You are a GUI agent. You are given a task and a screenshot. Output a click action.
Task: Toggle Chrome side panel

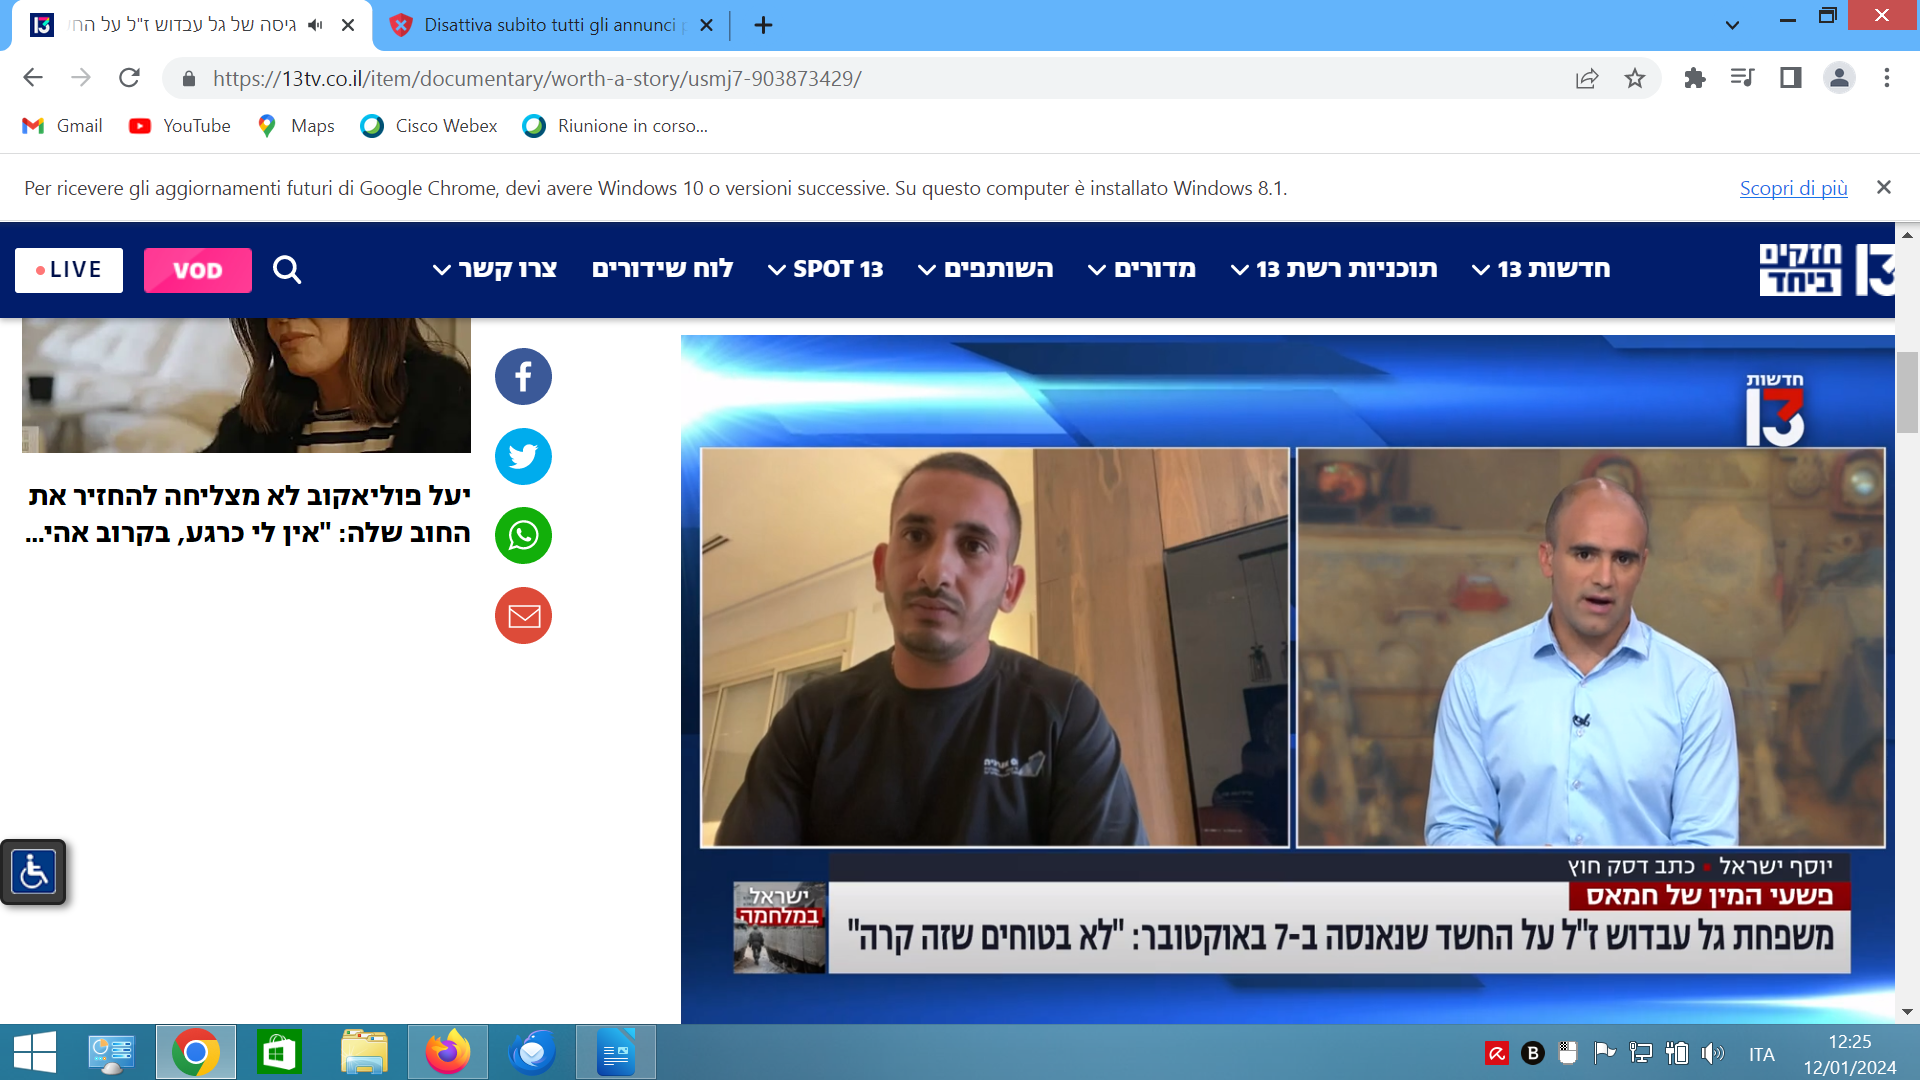[1790, 78]
